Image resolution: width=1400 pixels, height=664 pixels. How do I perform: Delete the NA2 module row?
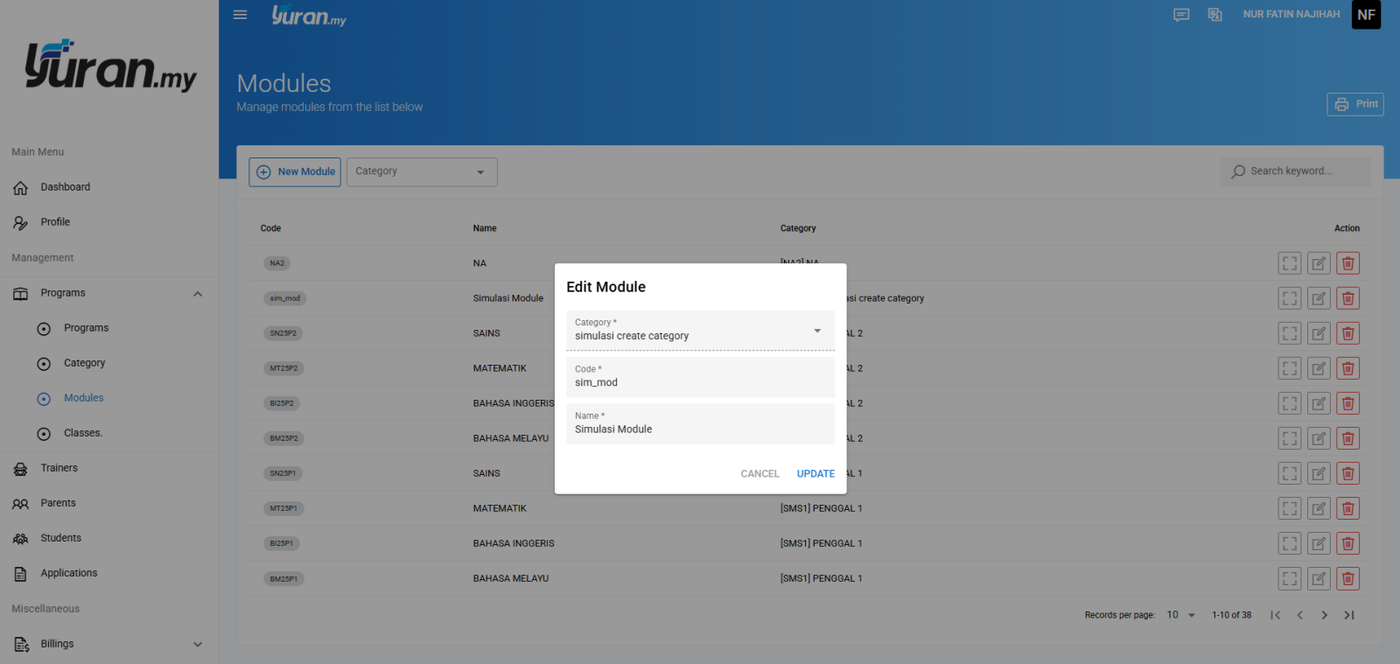(1348, 263)
